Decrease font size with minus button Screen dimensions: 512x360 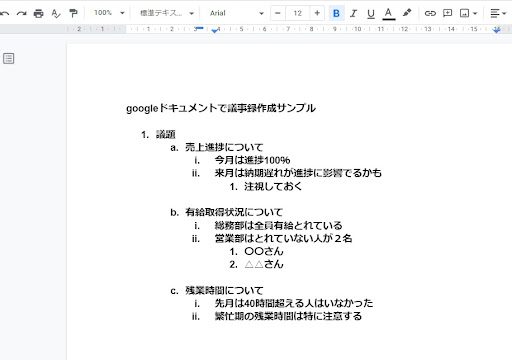tap(278, 13)
